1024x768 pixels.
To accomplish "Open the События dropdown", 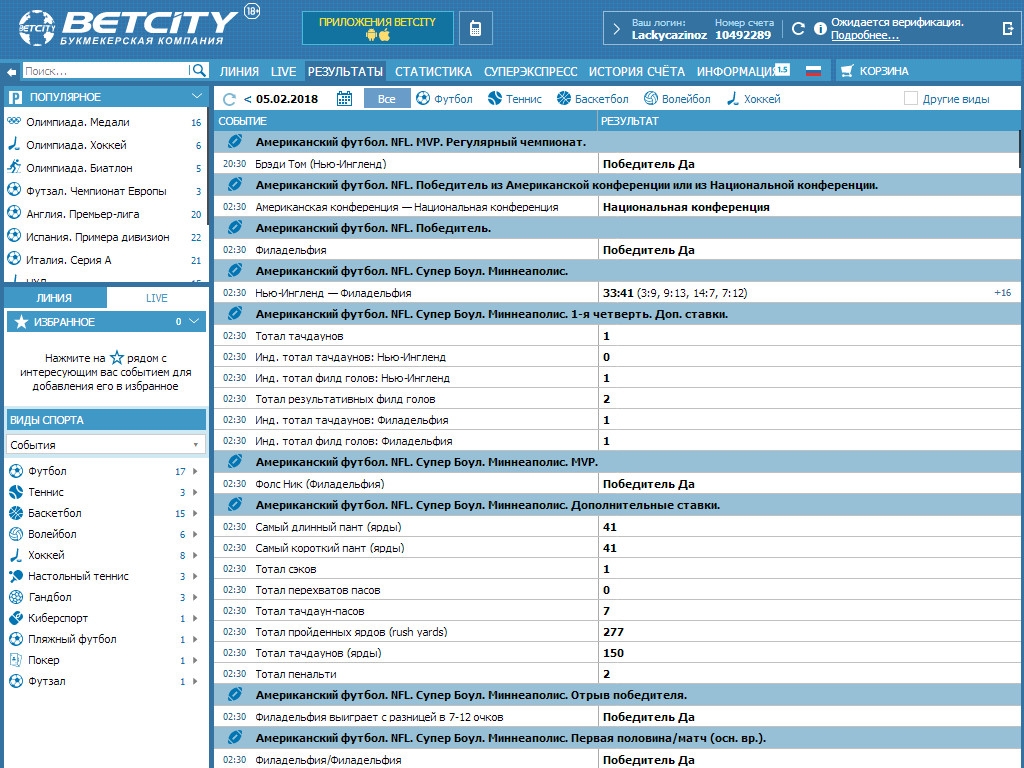I will [x=105, y=444].
